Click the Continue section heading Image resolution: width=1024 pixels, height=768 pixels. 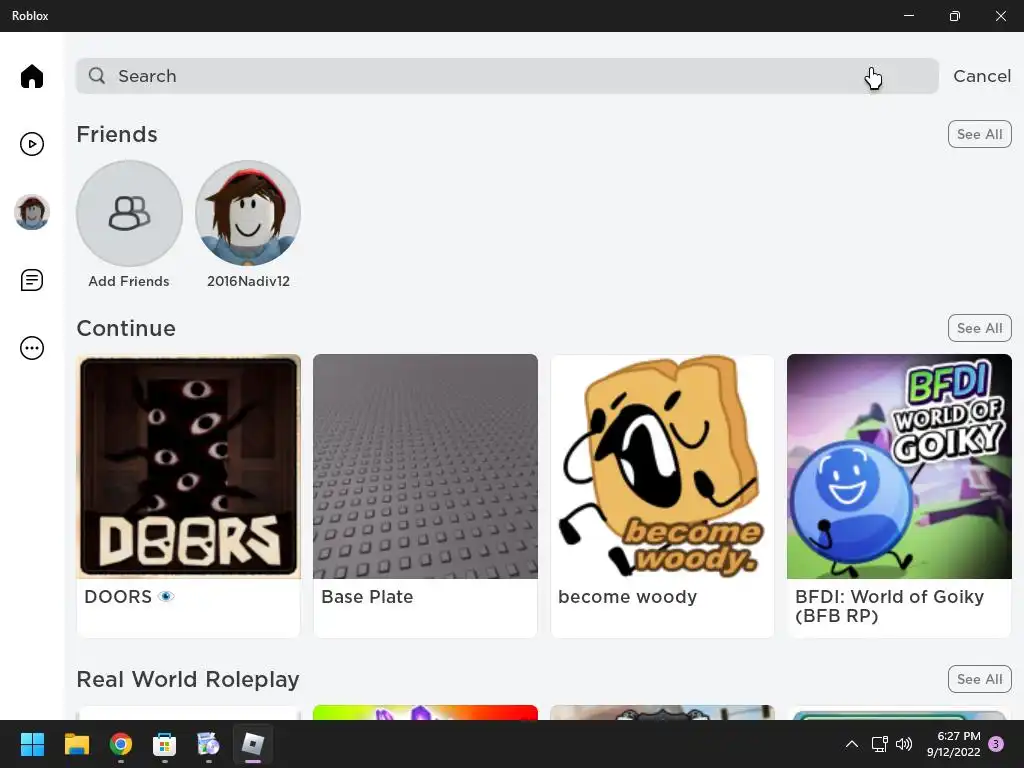pyautogui.click(x=126, y=328)
